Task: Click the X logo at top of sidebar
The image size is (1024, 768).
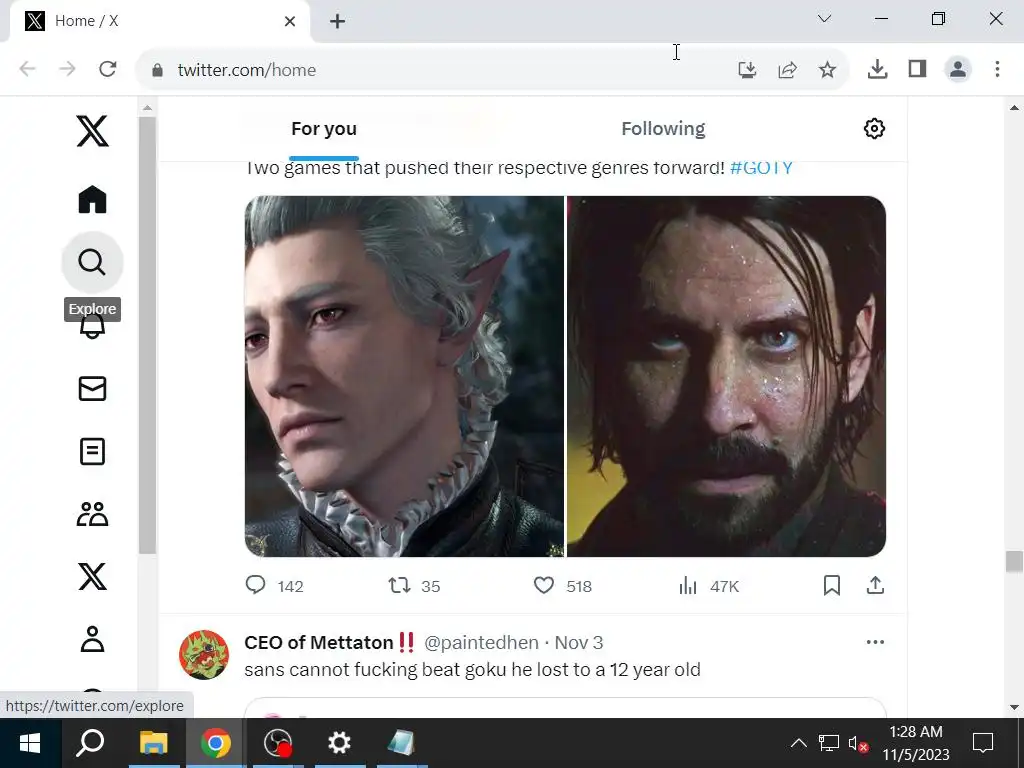Action: click(x=92, y=131)
